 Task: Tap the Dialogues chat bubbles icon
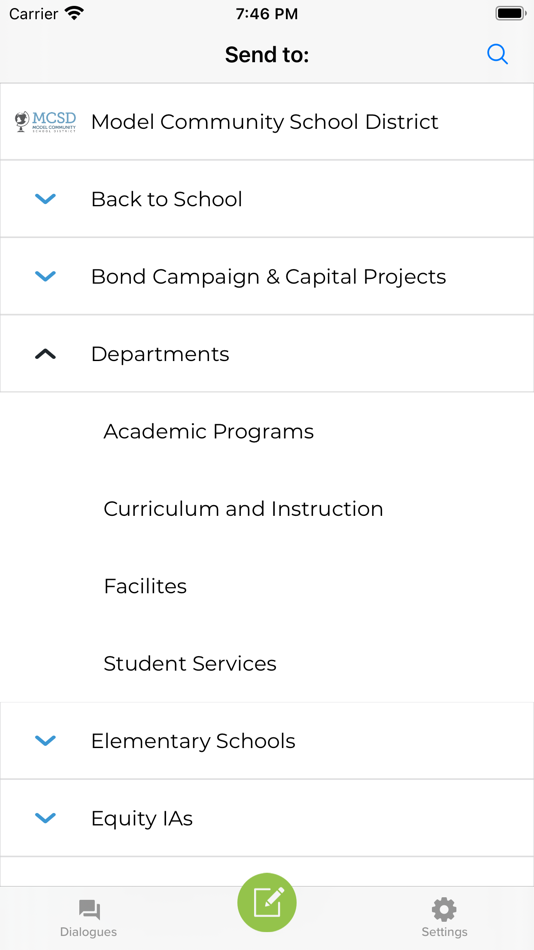(x=89, y=910)
